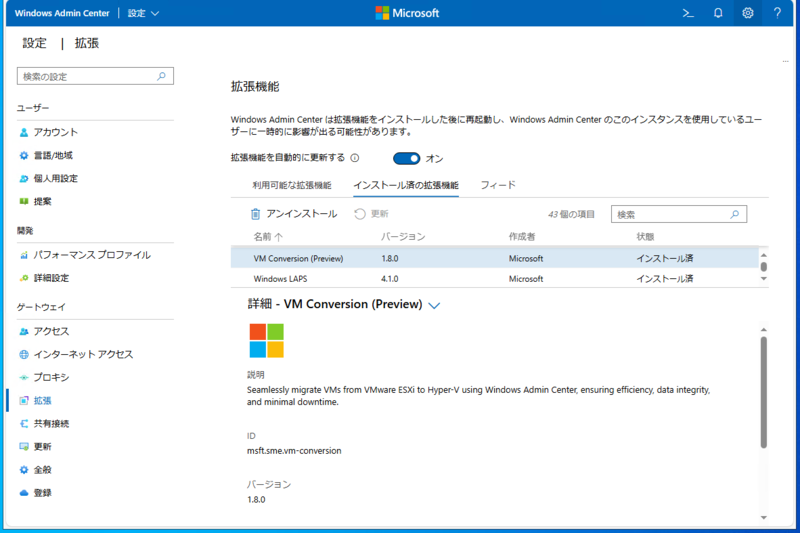Click アンインストール button

click(x=294, y=214)
